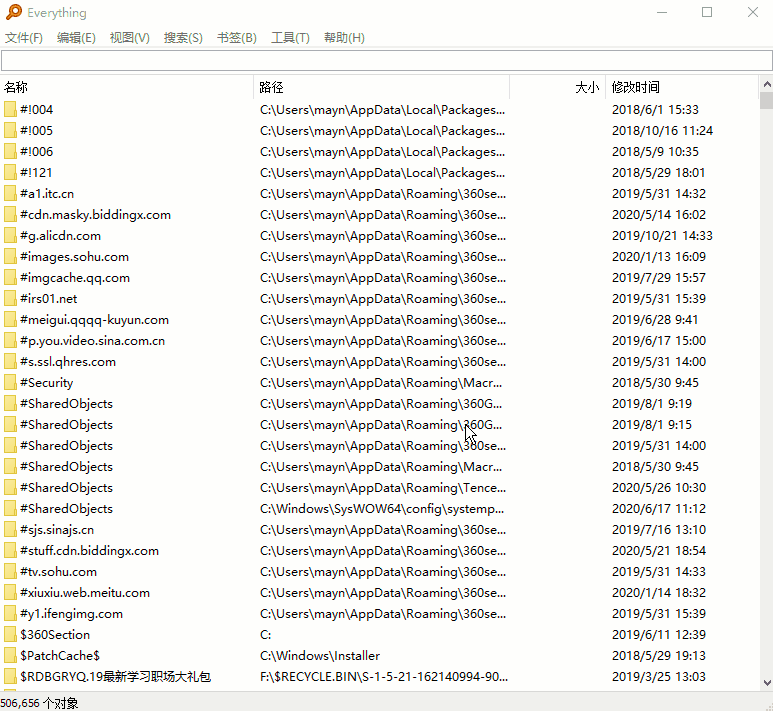Select the $PatchCache$ entry name
The width and height of the screenshot is (773, 711).
(x=60, y=656)
